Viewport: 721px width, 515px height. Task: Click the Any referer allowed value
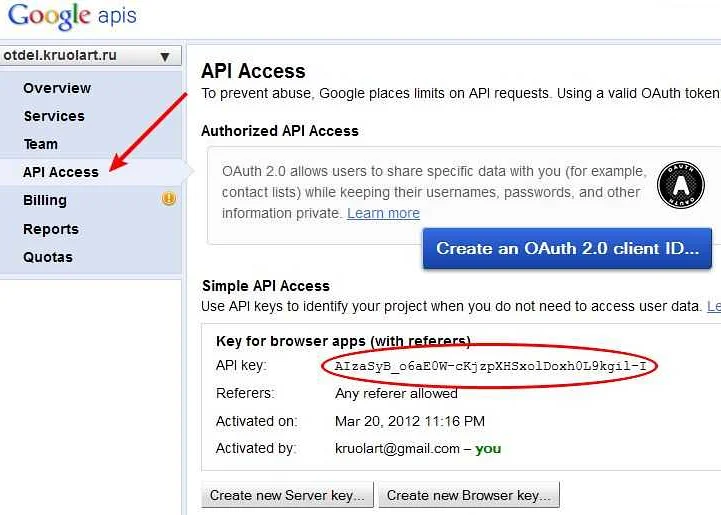click(396, 394)
